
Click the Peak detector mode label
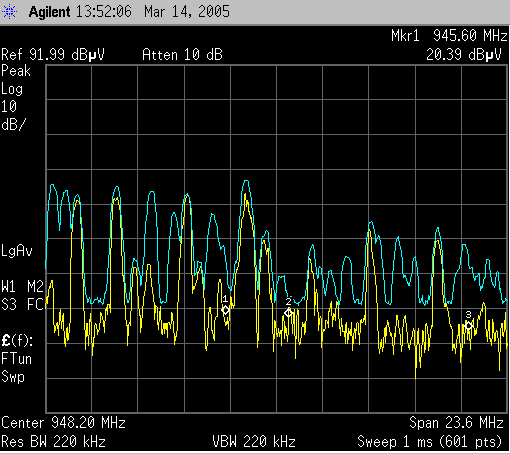(16, 71)
